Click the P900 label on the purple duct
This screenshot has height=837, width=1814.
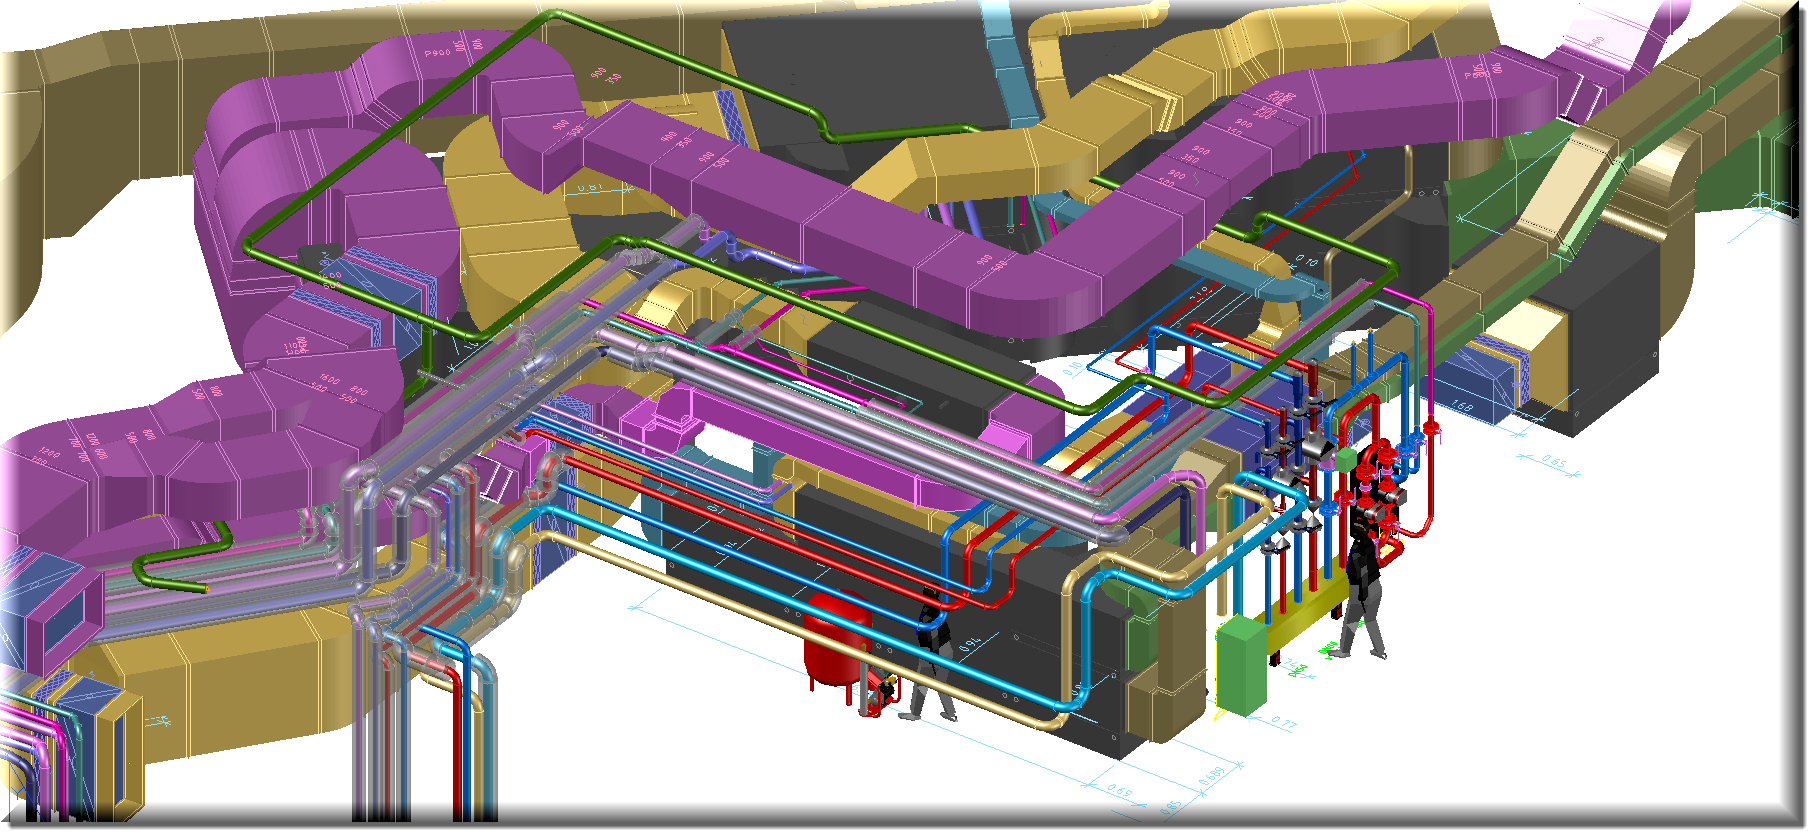click(x=437, y=53)
